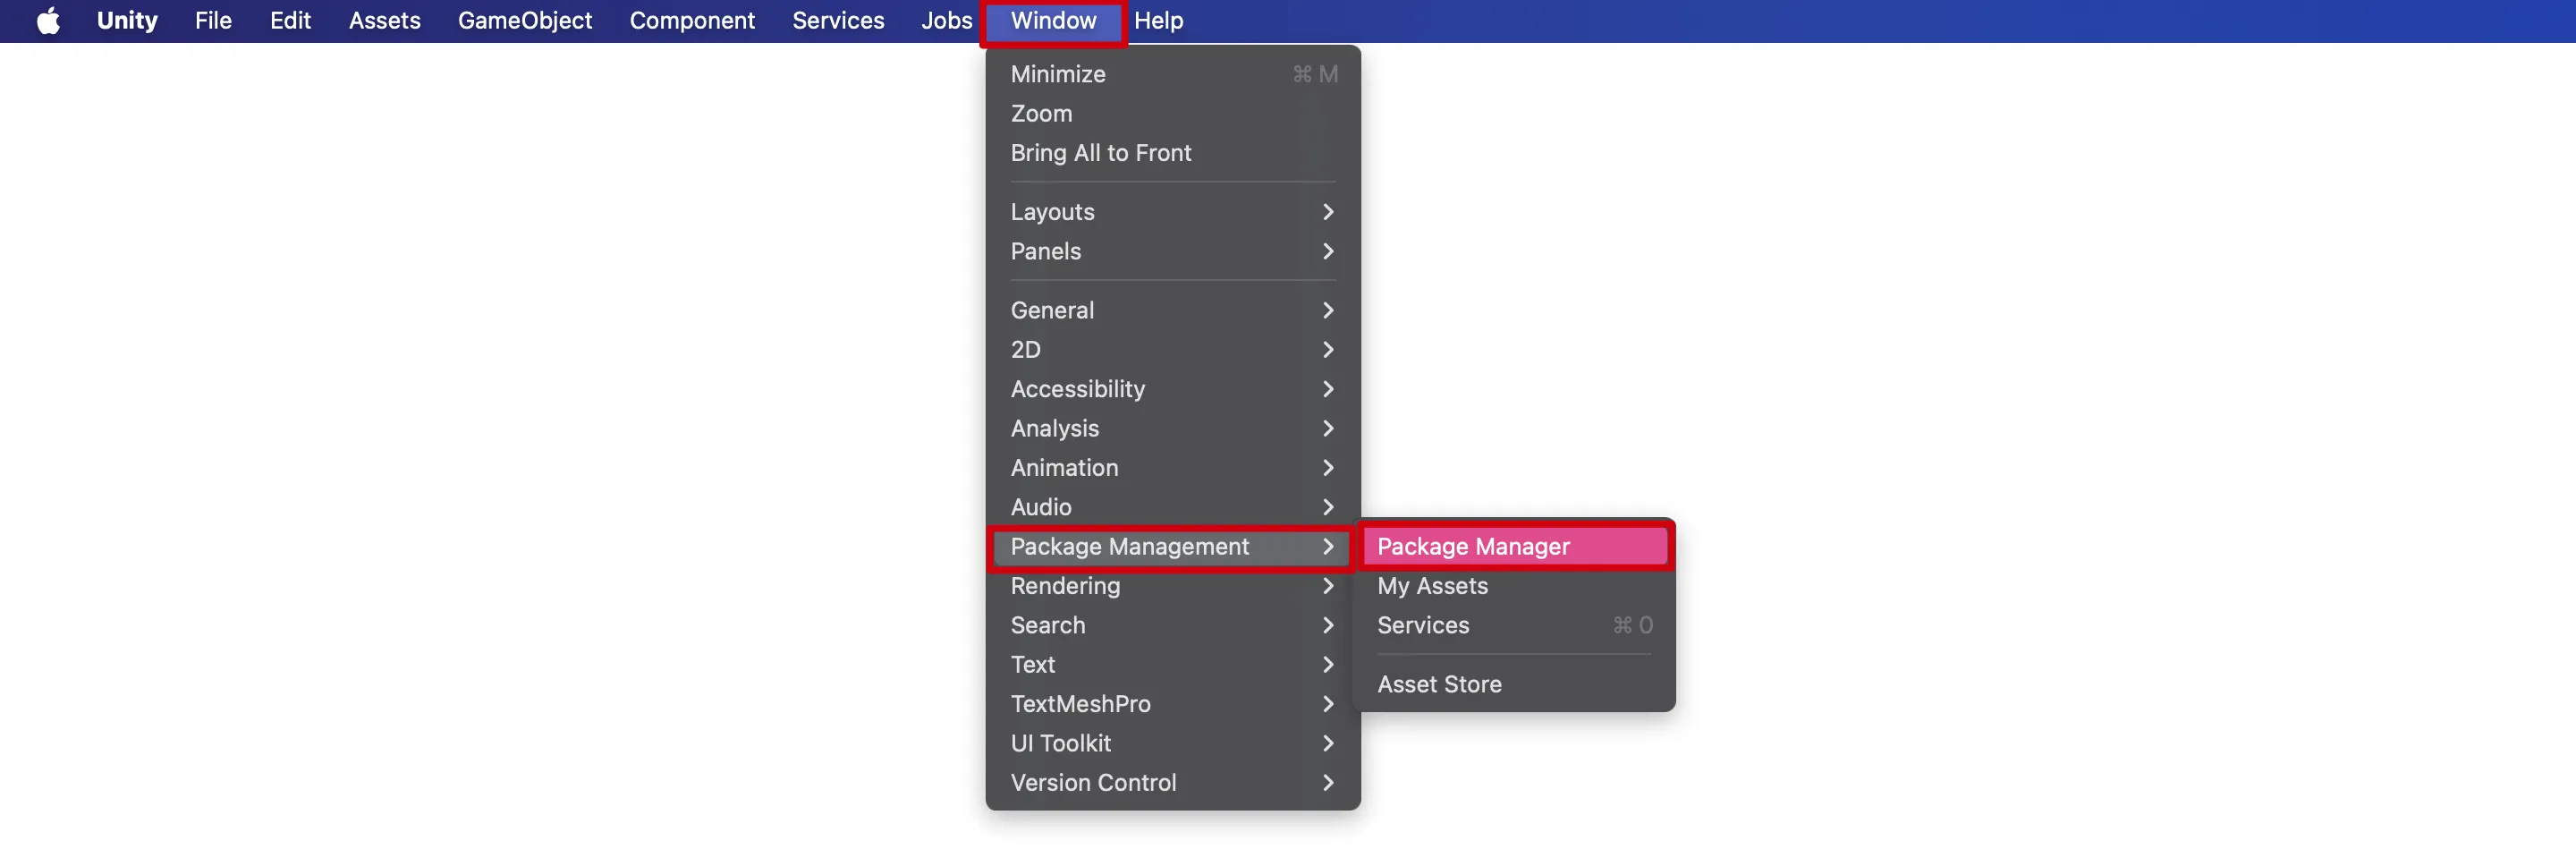Open the Apple menu
Image resolution: width=2576 pixels, height=866 pixels.
coord(48,21)
